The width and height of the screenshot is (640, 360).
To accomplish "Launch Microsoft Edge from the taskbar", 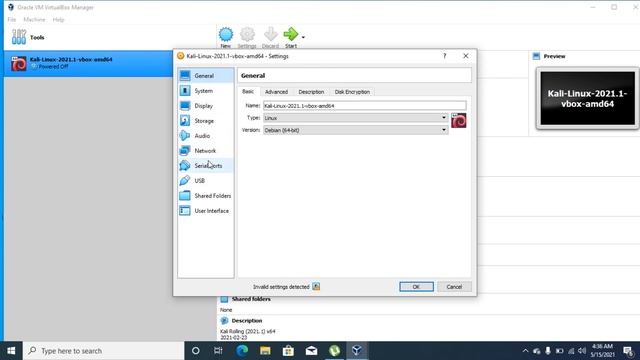I will pyautogui.click(x=242, y=351).
